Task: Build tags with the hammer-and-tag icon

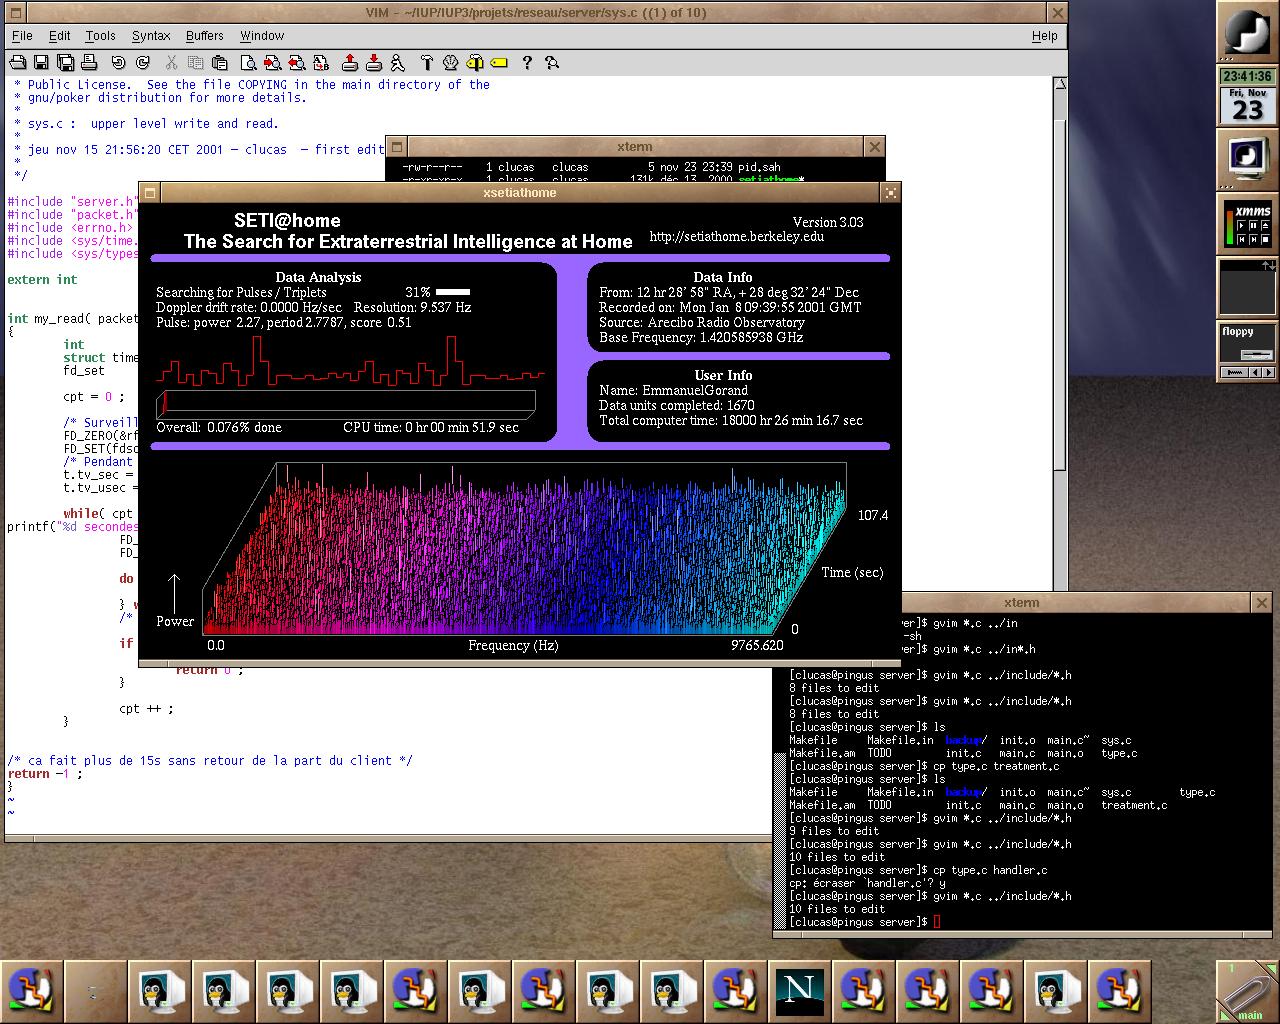Action: pos(475,62)
